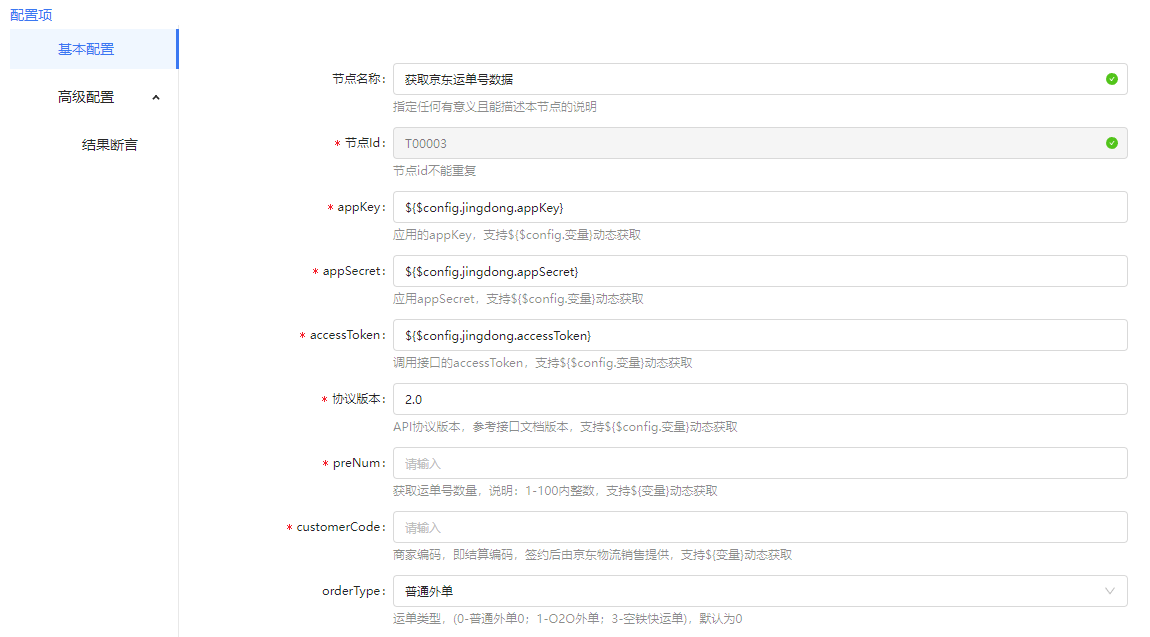The height and width of the screenshot is (637, 1150).
Task: Open the 结果断言 submenu item
Action: (109, 145)
